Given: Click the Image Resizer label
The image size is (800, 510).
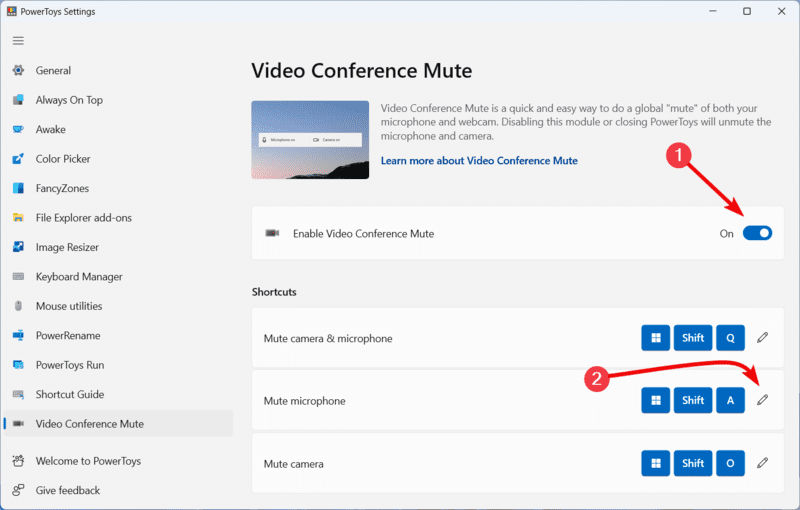Looking at the screenshot, I should pyautogui.click(x=67, y=247).
